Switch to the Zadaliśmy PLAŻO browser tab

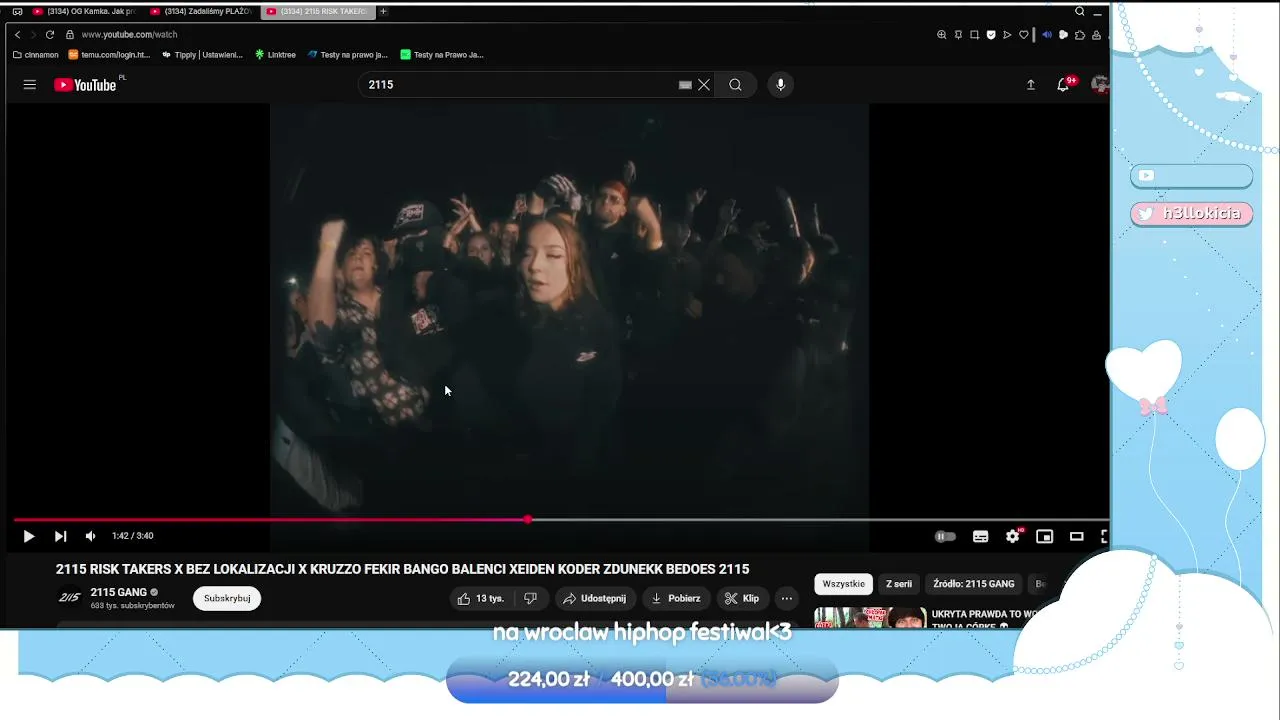[x=200, y=11]
